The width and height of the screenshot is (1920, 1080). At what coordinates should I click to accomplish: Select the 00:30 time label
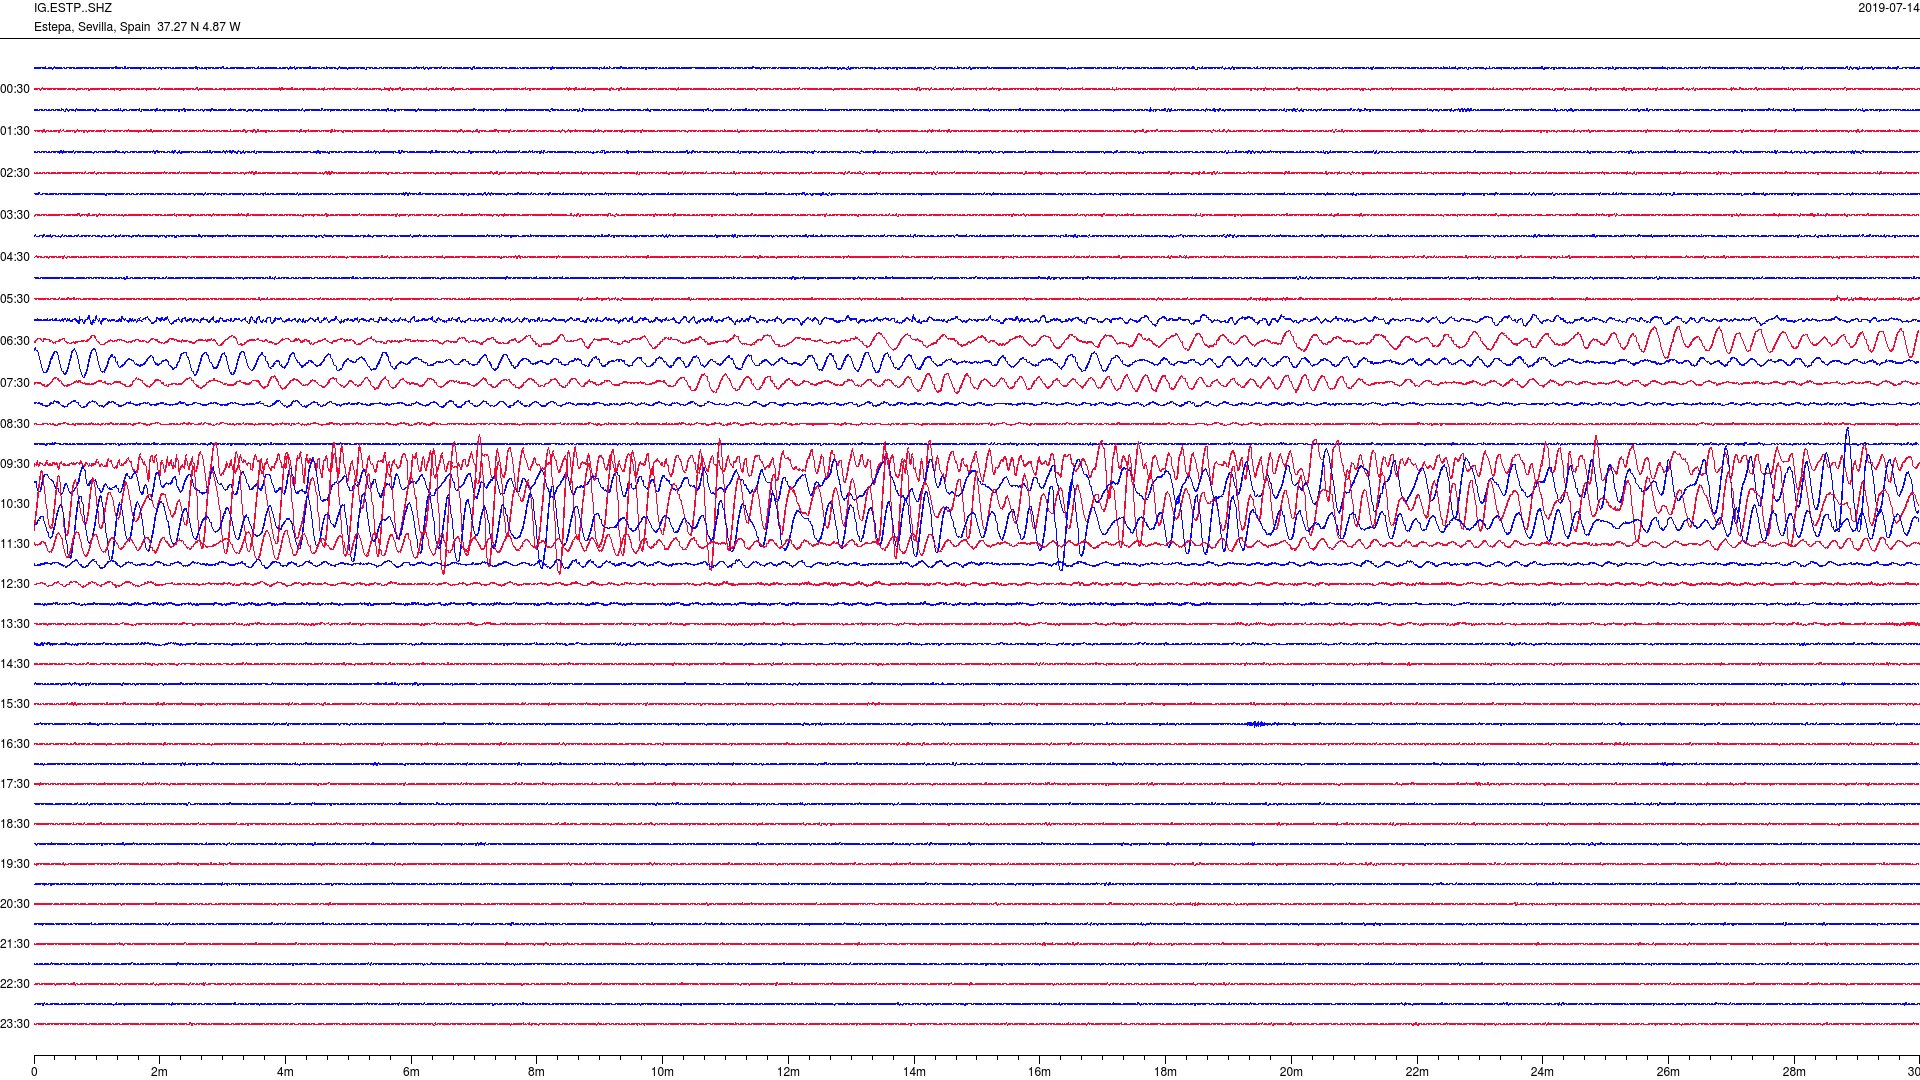click(x=15, y=89)
